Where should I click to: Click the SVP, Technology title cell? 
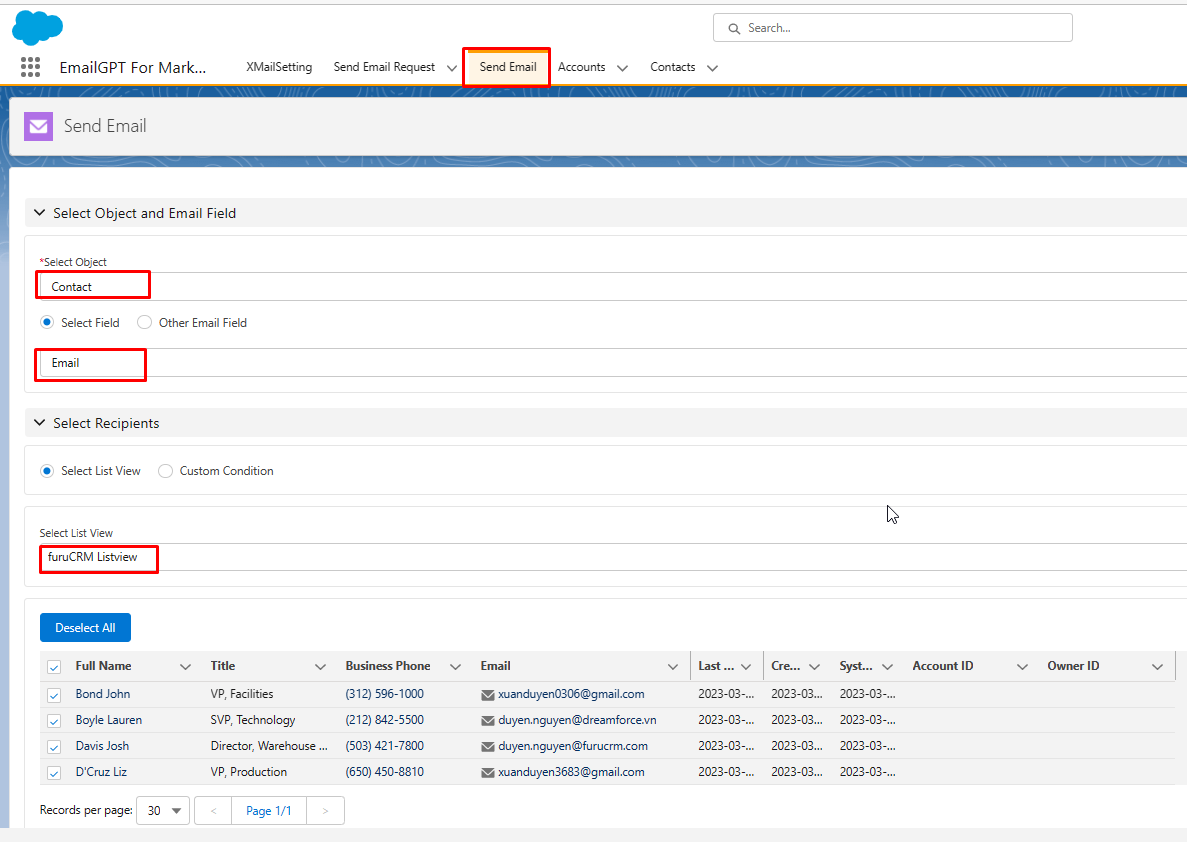253,720
